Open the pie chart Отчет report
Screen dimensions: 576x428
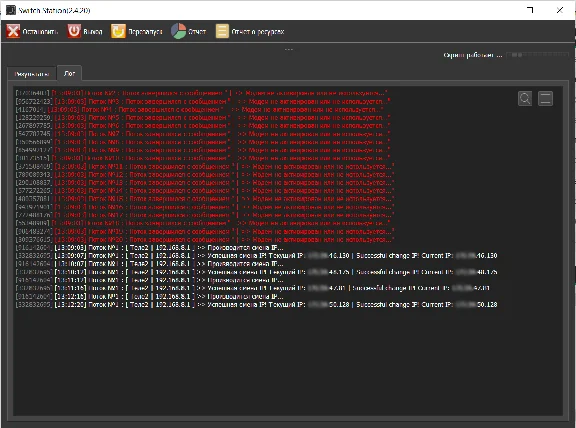[x=179, y=31]
